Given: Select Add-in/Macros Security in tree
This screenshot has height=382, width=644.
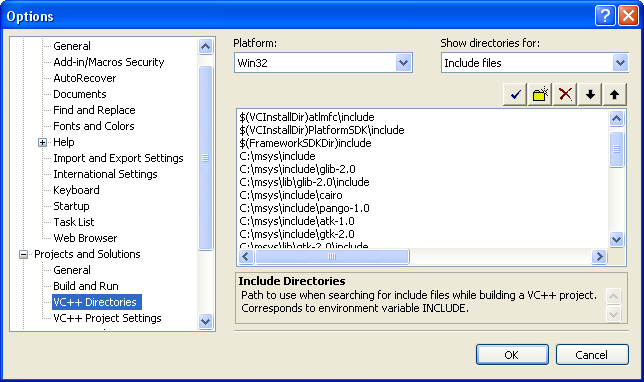Looking at the screenshot, I should pyautogui.click(x=109, y=62).
